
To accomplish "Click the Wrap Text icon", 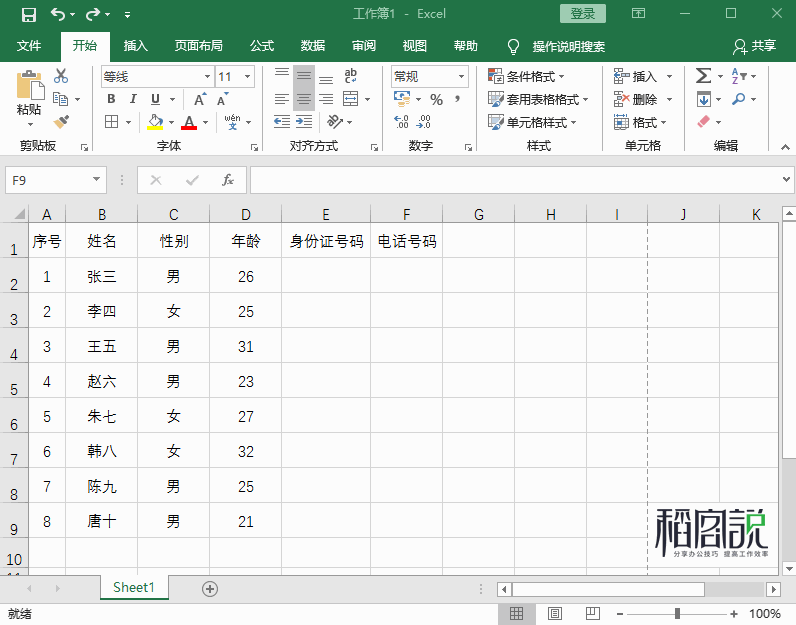I will pyautogui.click(x=351, y=76).
